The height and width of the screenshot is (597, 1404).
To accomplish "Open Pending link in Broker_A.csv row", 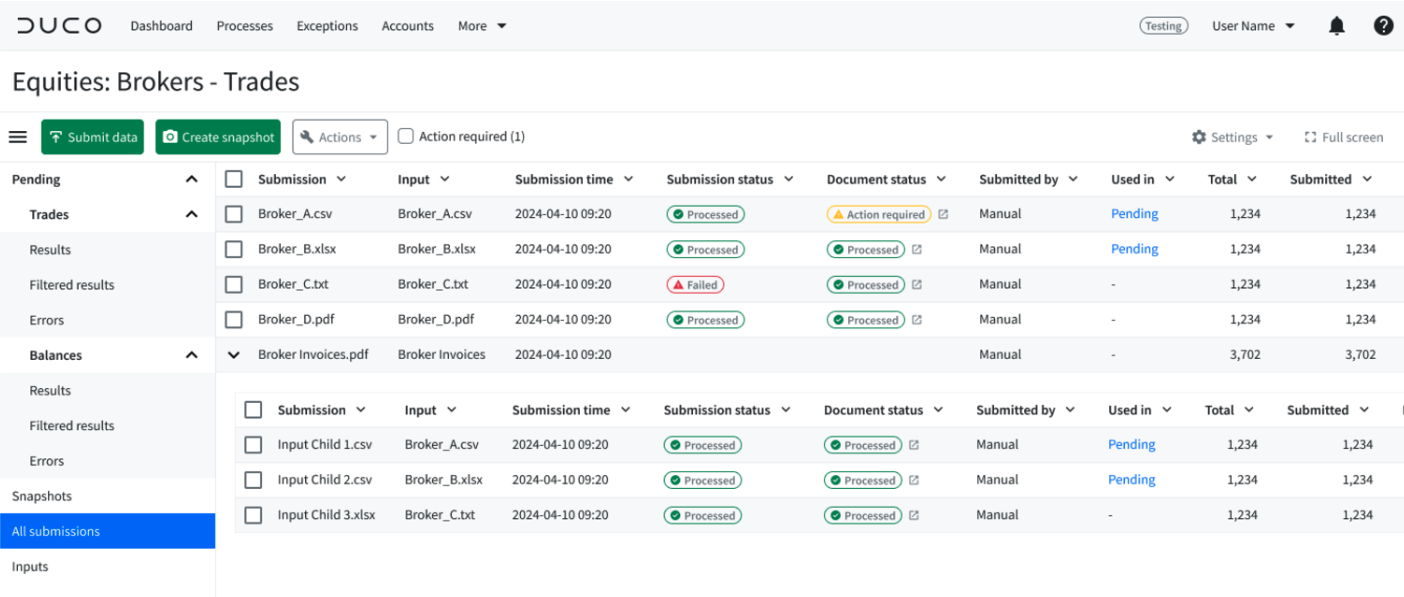I will pyautogui.click(x=1134, y=214).
